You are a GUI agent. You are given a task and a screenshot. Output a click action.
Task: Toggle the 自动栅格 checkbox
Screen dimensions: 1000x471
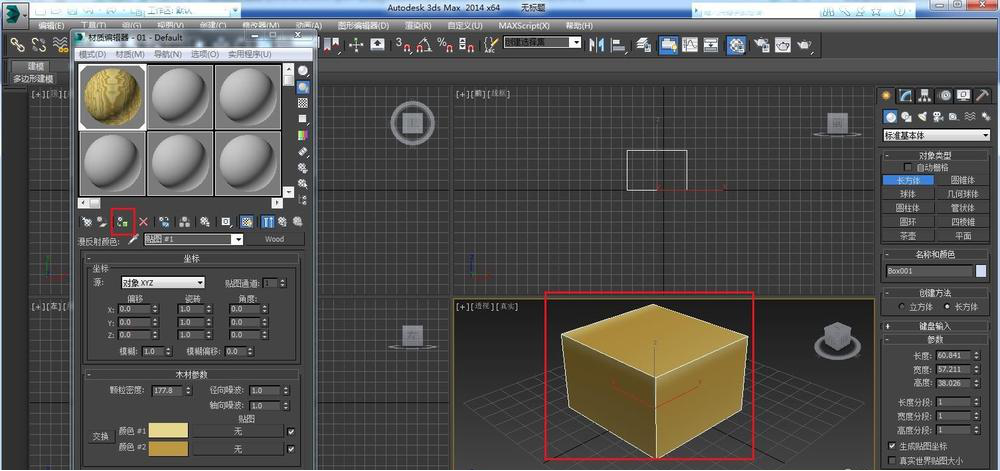pos(908,168)
